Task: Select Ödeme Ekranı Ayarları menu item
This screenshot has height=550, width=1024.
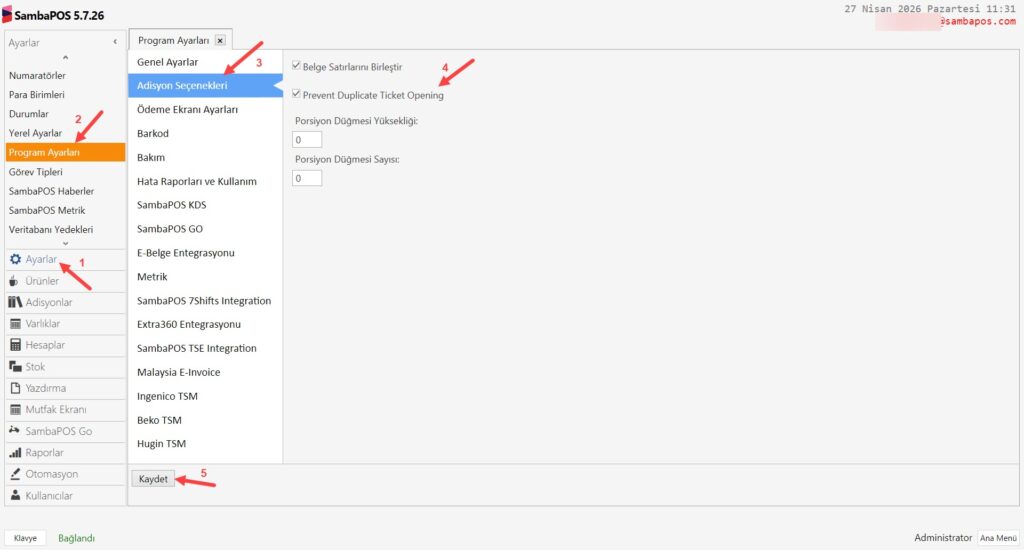Action: click(187, 110)
